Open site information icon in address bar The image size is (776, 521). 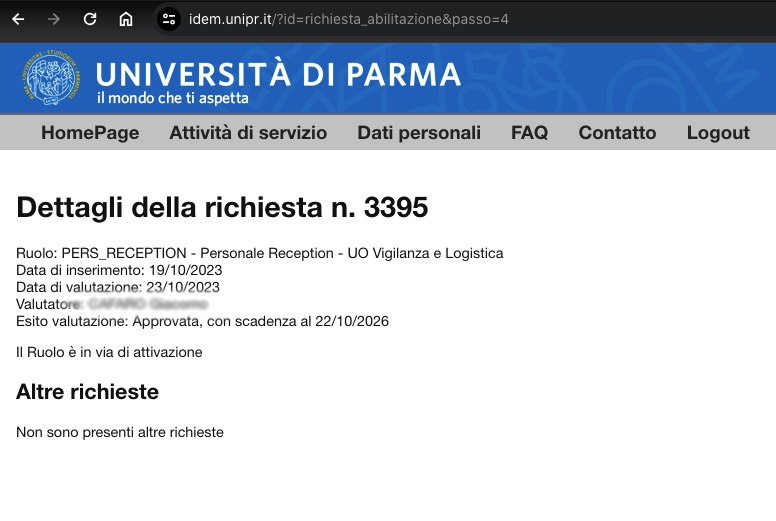click(x=169, y=19)
